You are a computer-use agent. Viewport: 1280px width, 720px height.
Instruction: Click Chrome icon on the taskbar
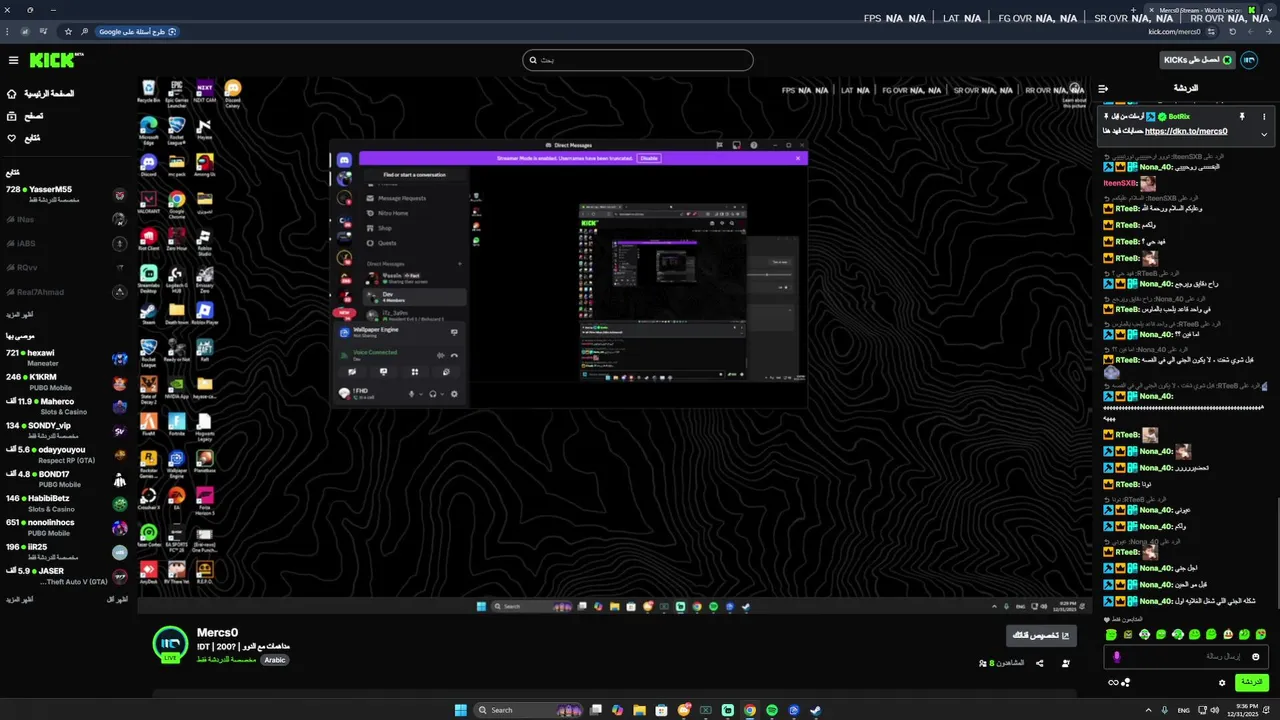[x=750, y=710]
